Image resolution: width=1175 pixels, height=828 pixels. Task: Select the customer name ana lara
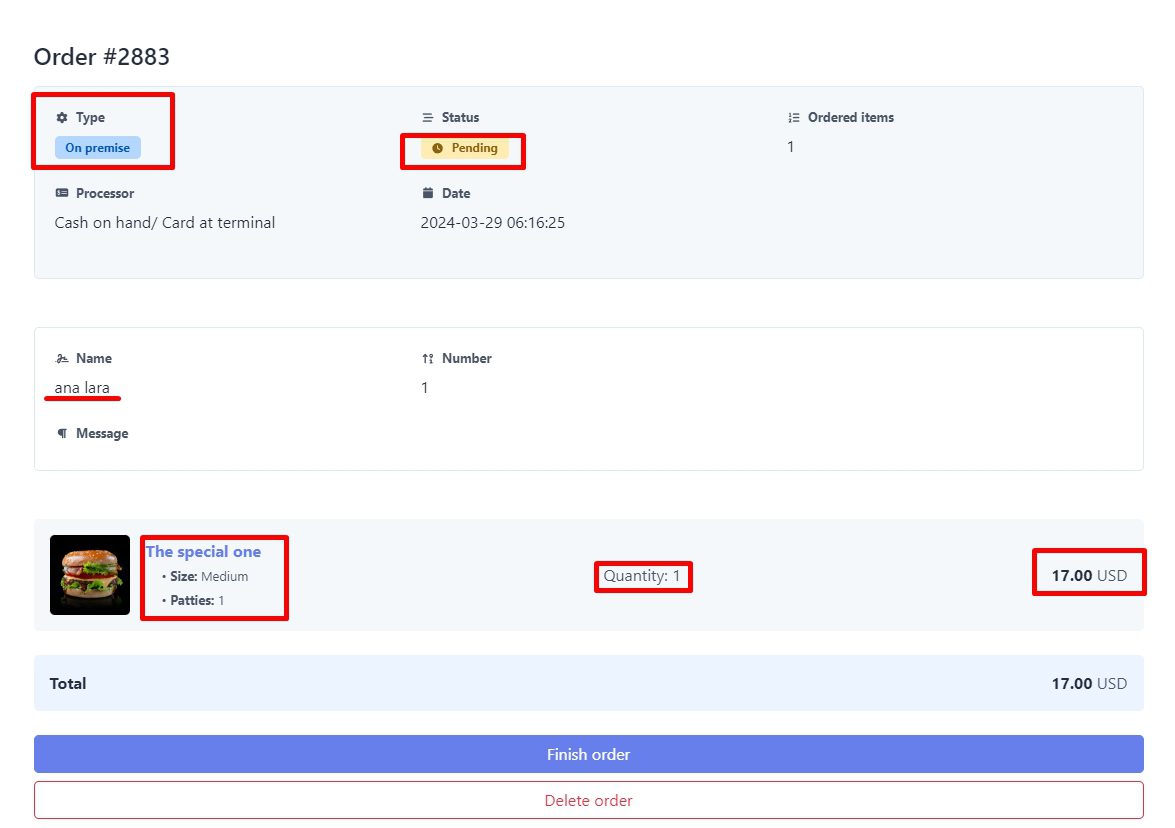click(82, 388)
